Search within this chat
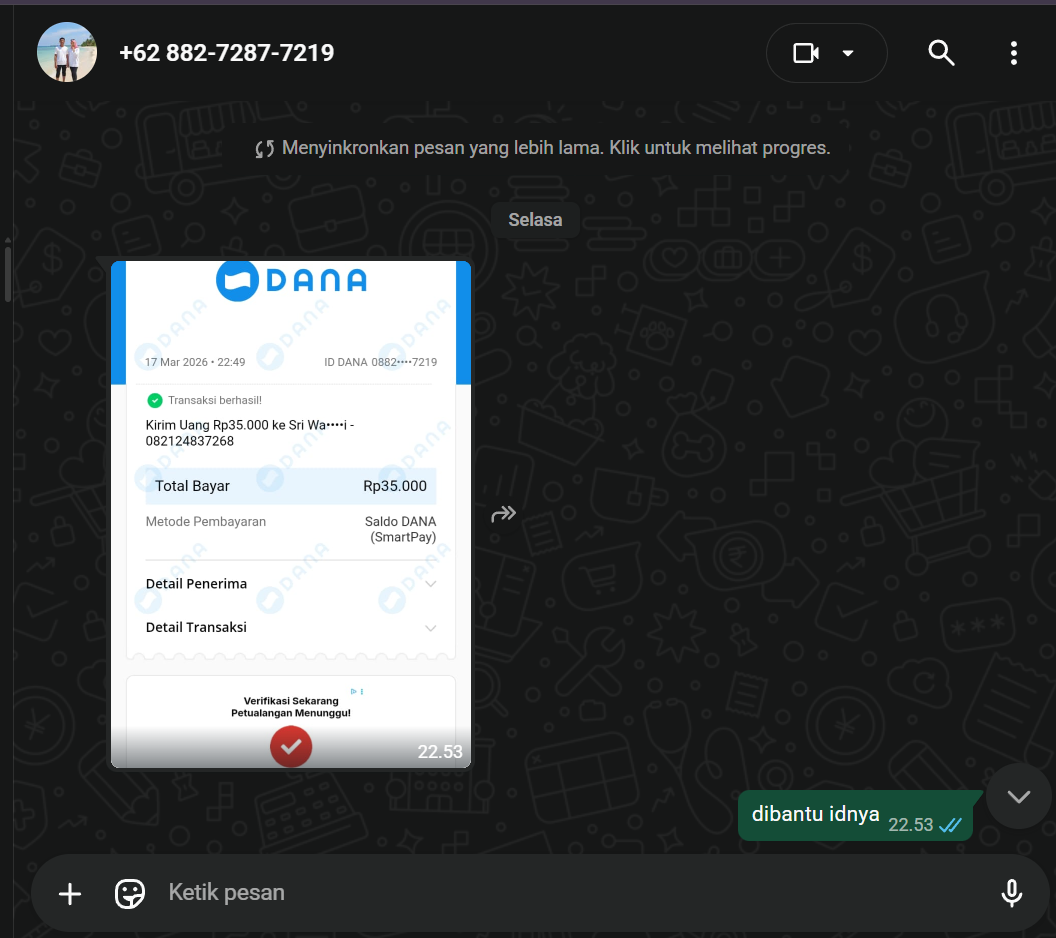Image resolution: width=1056 pixels, height=938 pixels. [941, 53]
